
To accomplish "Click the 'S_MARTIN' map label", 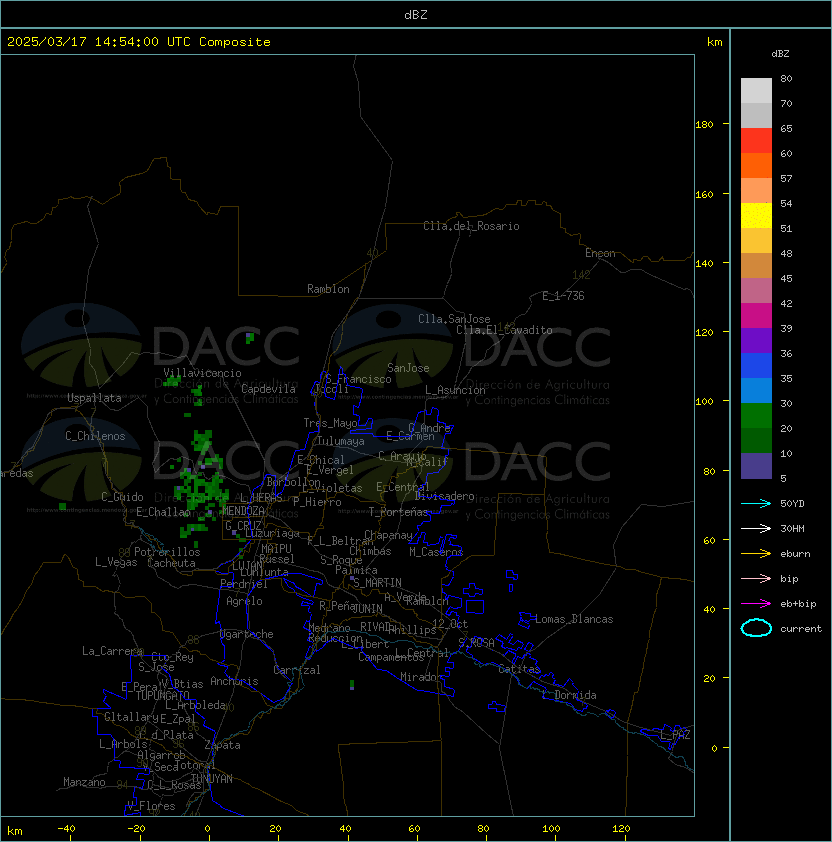I will coord(378,583).
